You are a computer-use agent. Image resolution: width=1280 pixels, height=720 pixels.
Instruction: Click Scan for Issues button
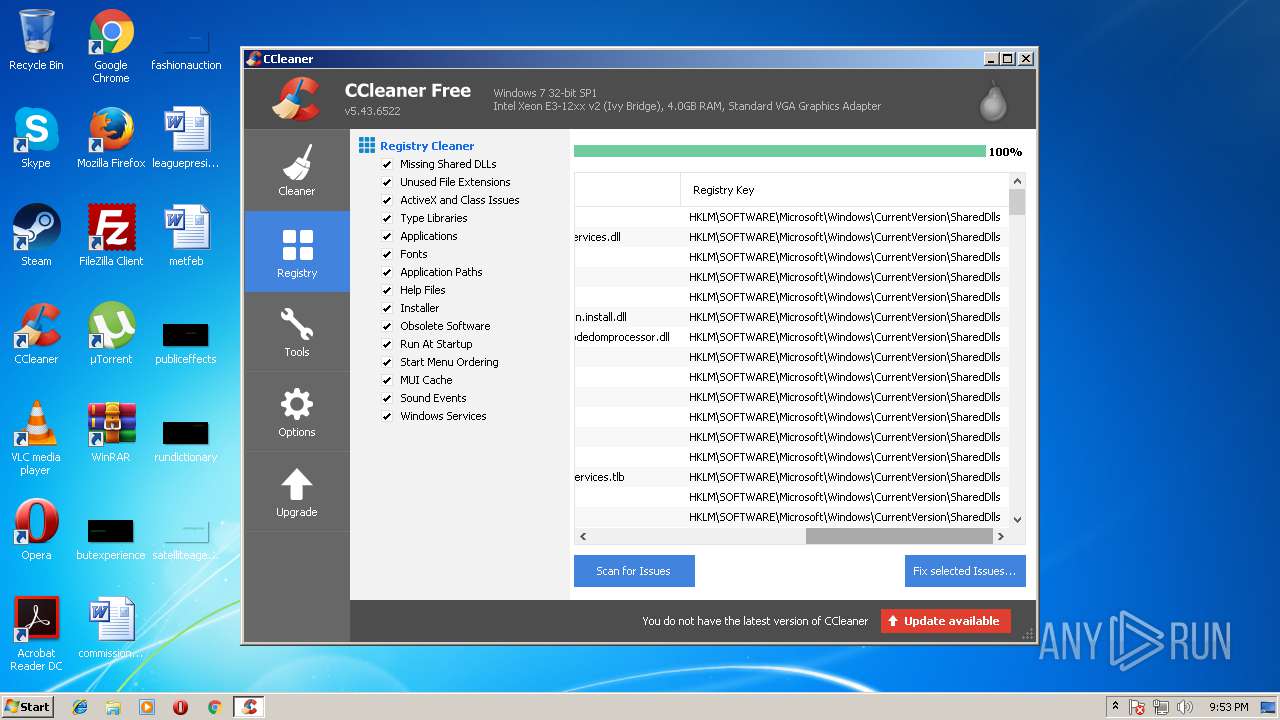(634, 571)
